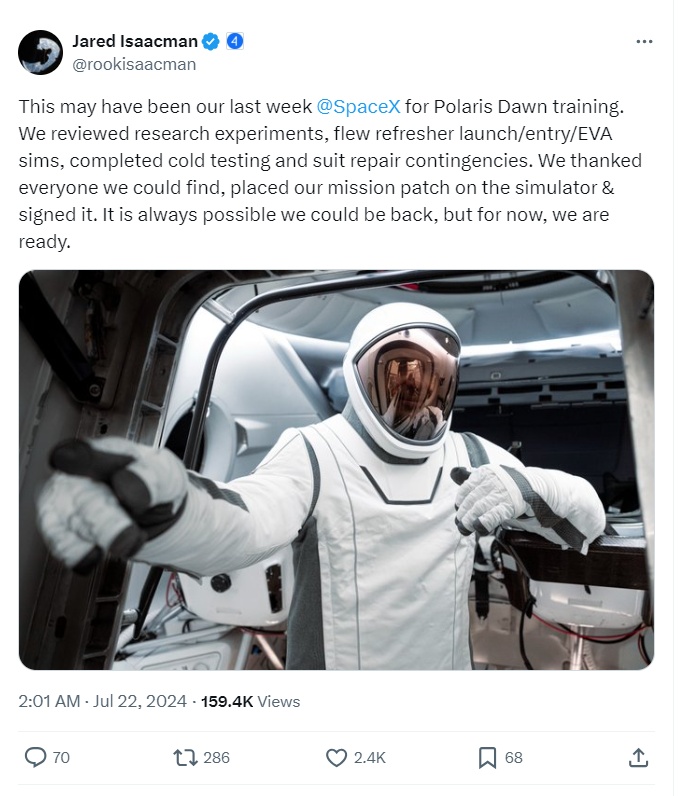Share the tweet via the share icon
The height and width of the screenshot is (796, 700).
[x=637, y=758]
